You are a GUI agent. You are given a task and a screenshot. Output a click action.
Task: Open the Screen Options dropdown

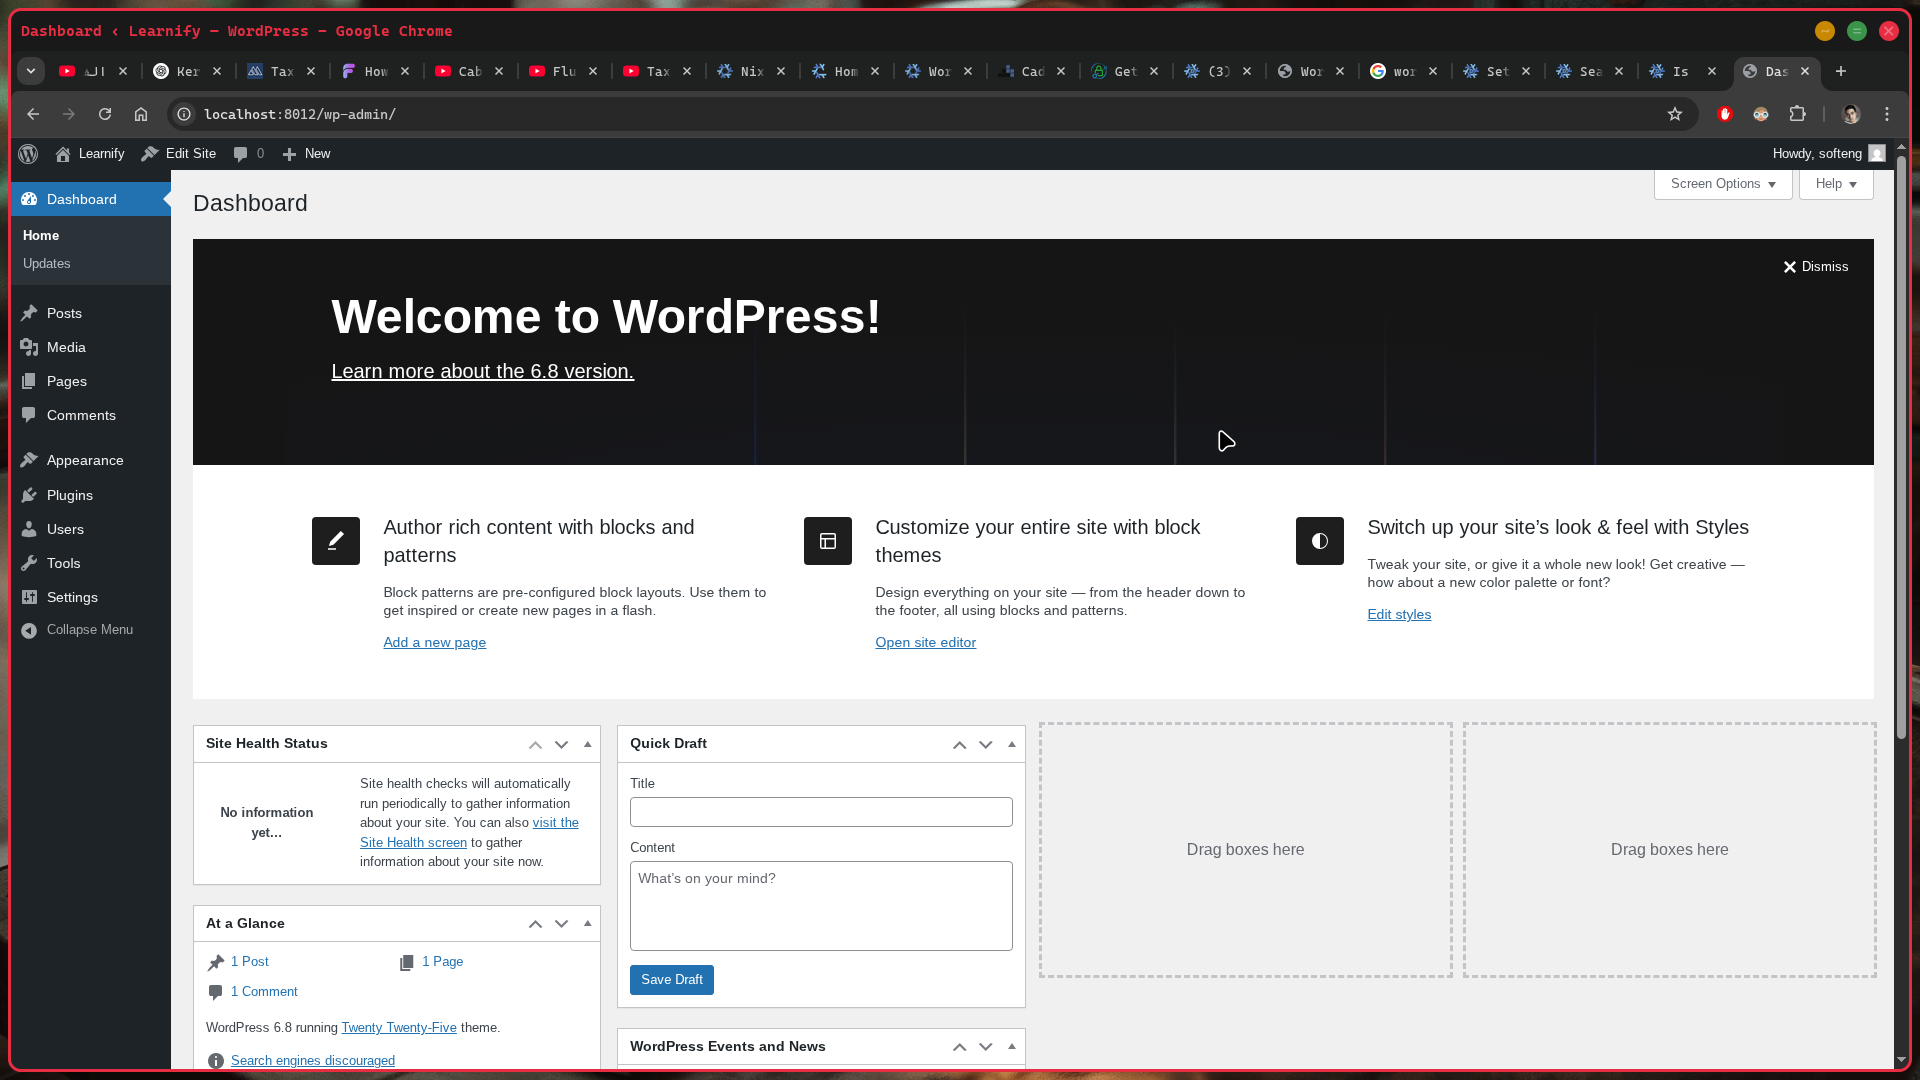click(x=1722, y=184)
